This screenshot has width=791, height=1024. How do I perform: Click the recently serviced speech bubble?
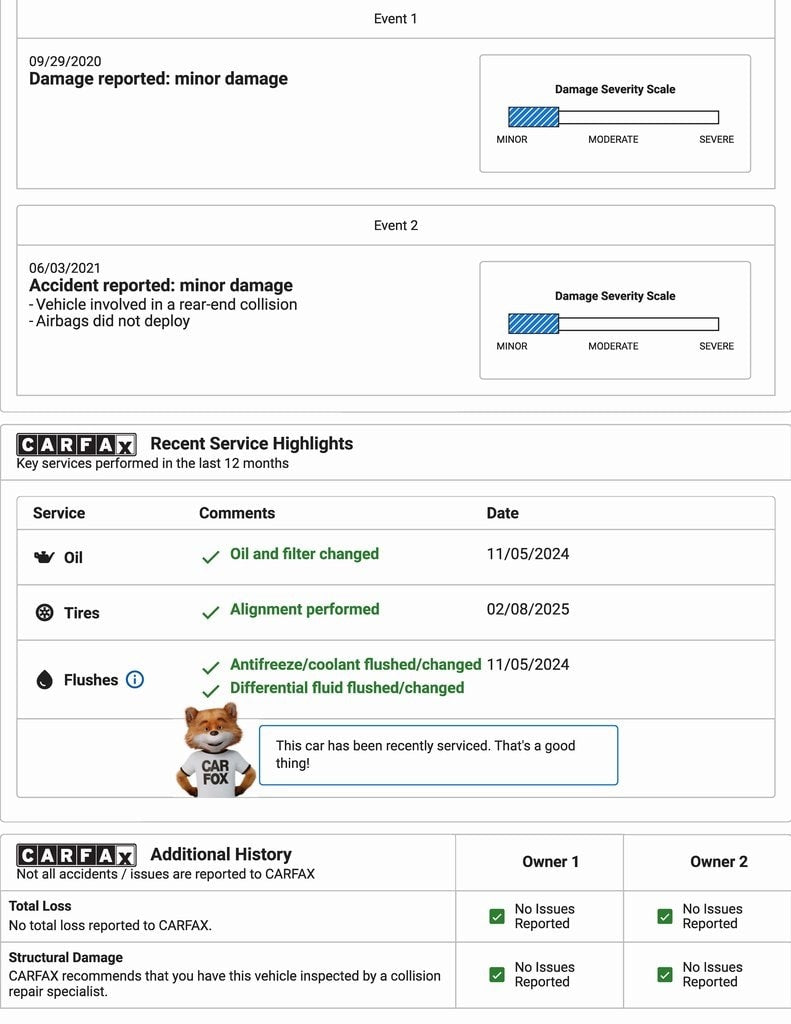(438, 754)
